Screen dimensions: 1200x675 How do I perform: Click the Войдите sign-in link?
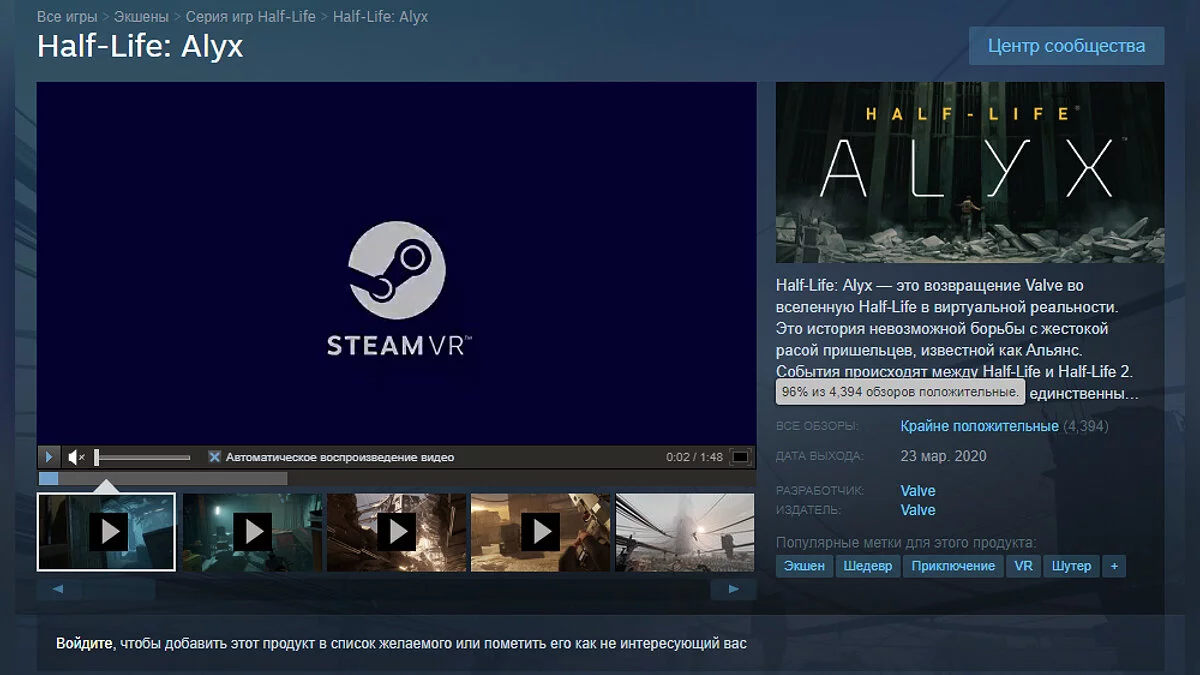click(84, 643)
